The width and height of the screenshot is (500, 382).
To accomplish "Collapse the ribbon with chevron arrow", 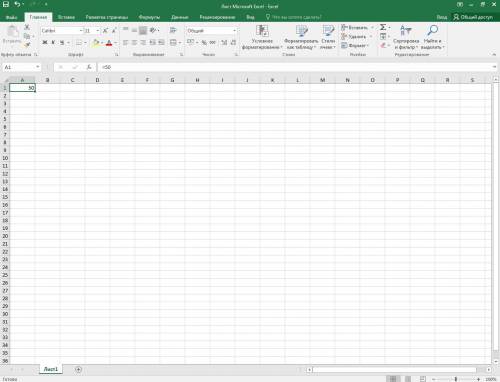I will point(494,54).
